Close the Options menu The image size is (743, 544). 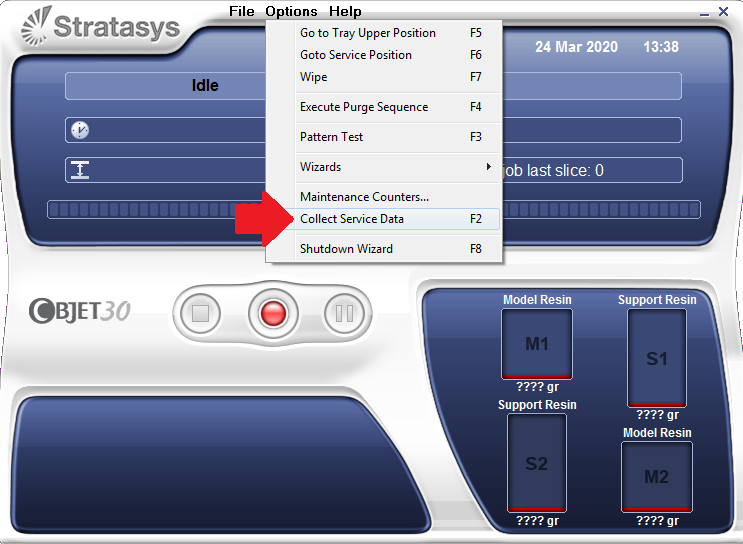pos(291,11)
